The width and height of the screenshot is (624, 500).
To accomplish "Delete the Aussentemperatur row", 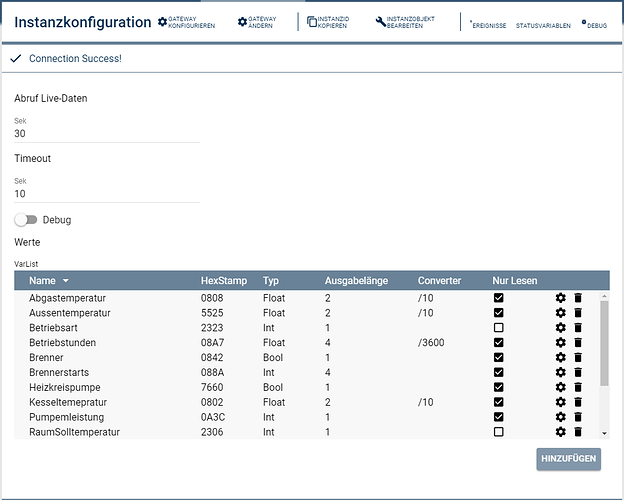I will point(578,312).
